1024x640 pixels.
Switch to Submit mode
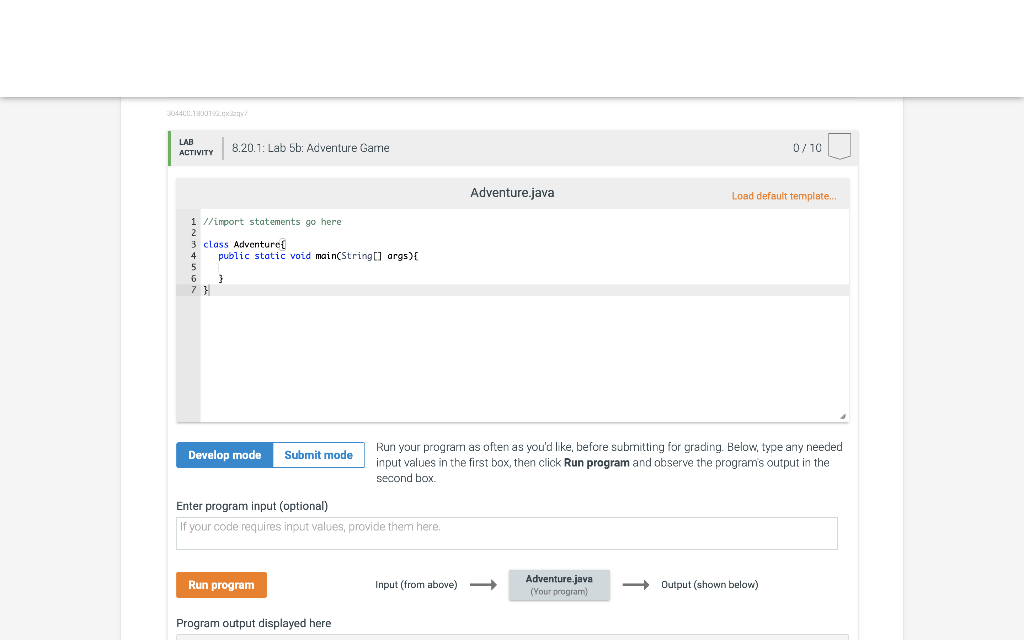pyautogui.click(x=318, y=454)
